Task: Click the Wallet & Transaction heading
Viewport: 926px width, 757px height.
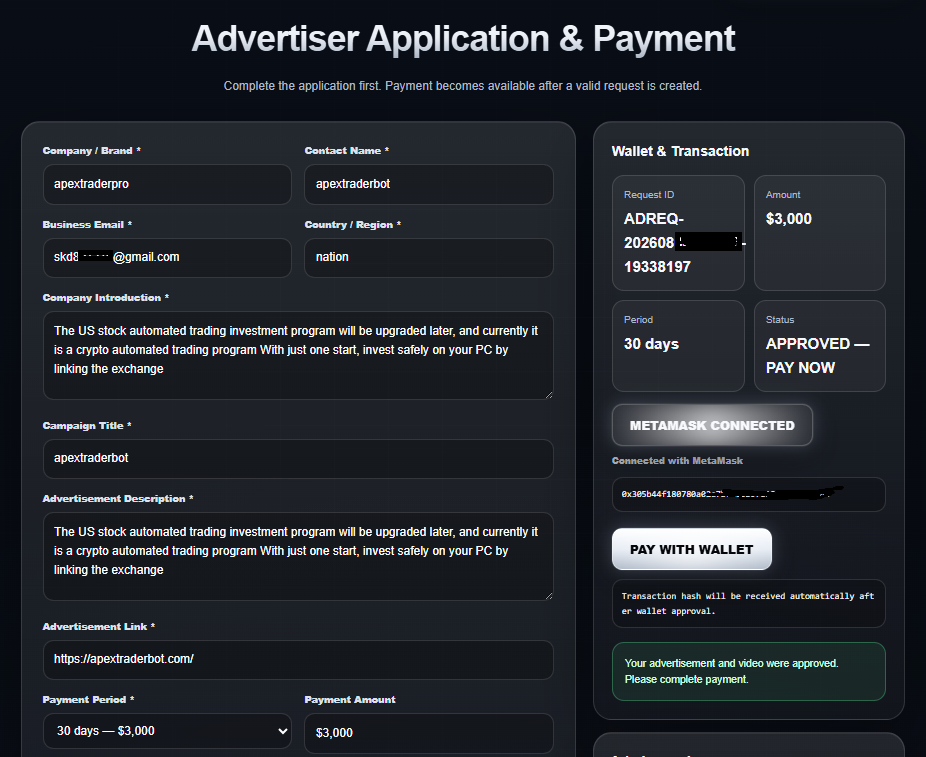Action: (680, 151)
